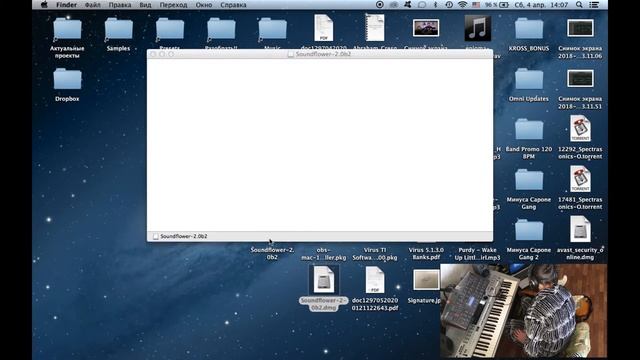
Task: Open the Apple menu
Action: point(44,5)
